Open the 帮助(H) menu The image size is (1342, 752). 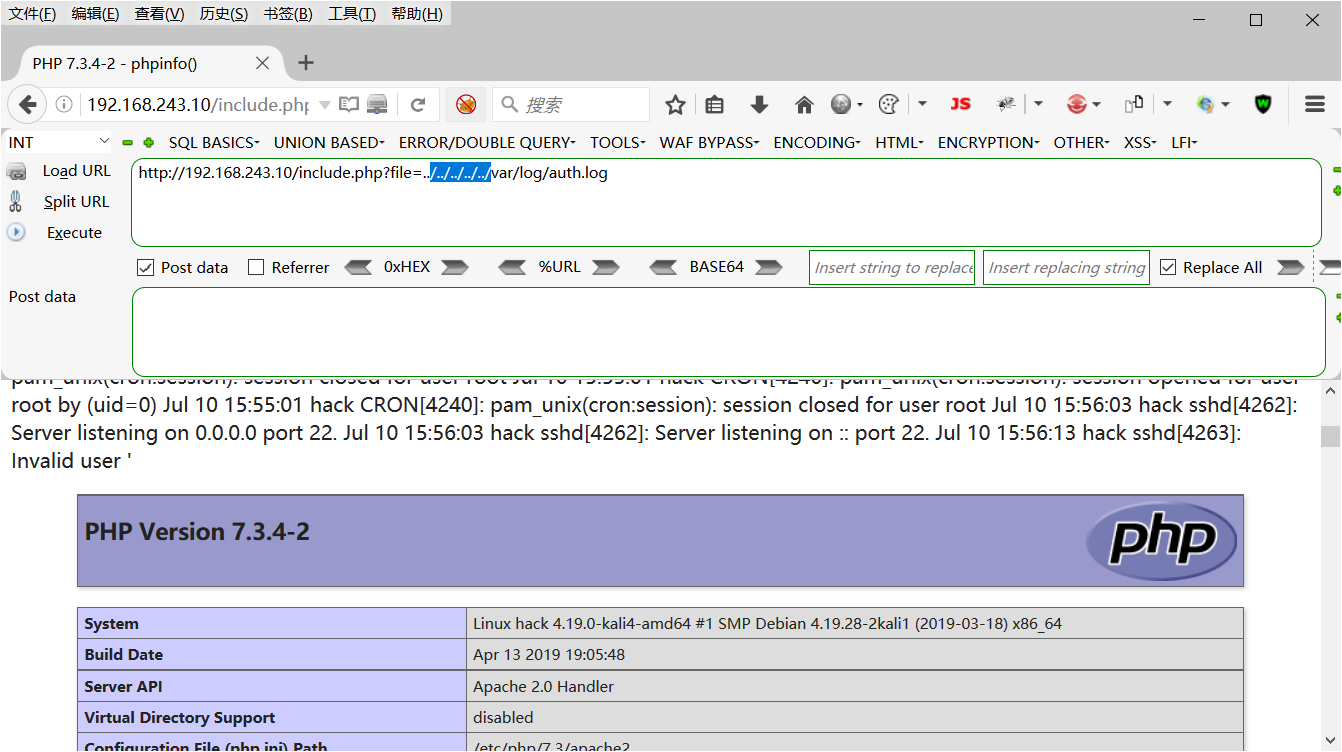(417, 14)
